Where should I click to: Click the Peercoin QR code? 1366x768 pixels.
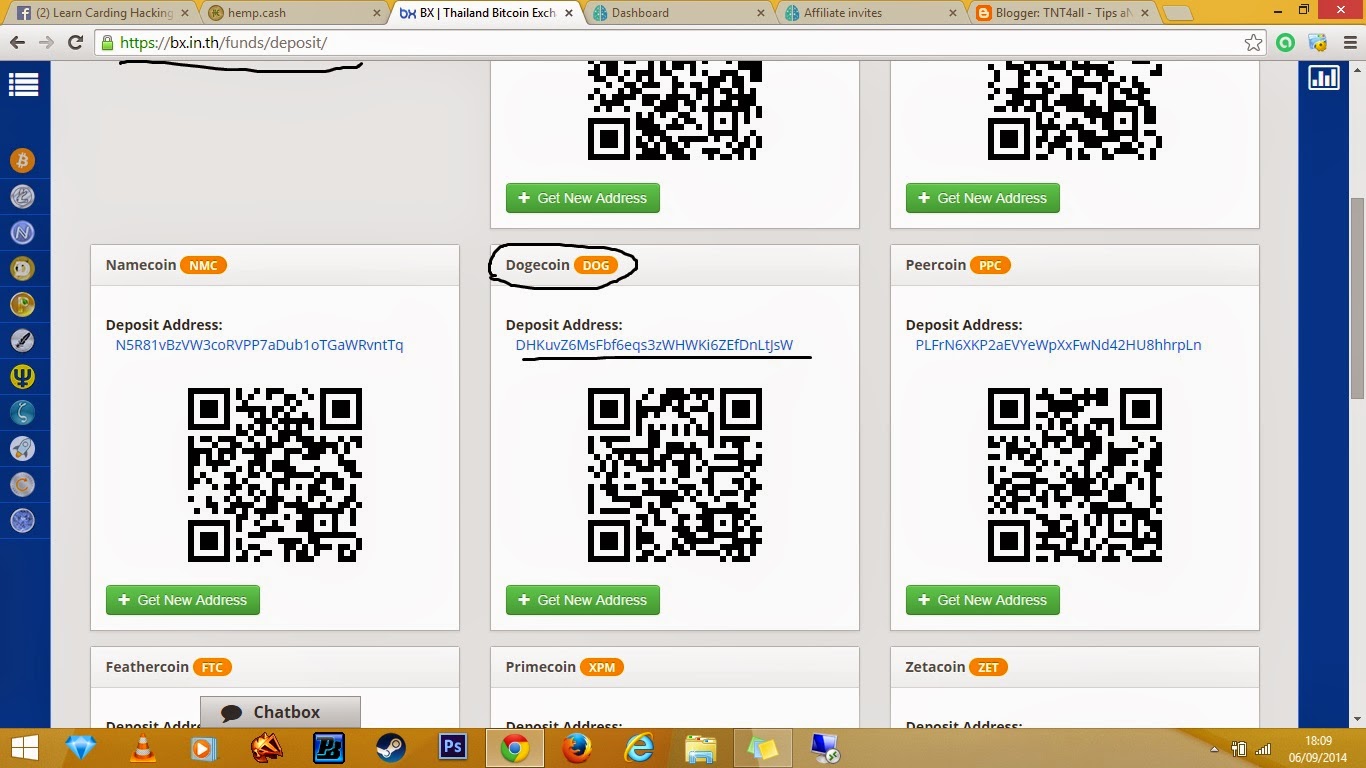coord(1075,475)
